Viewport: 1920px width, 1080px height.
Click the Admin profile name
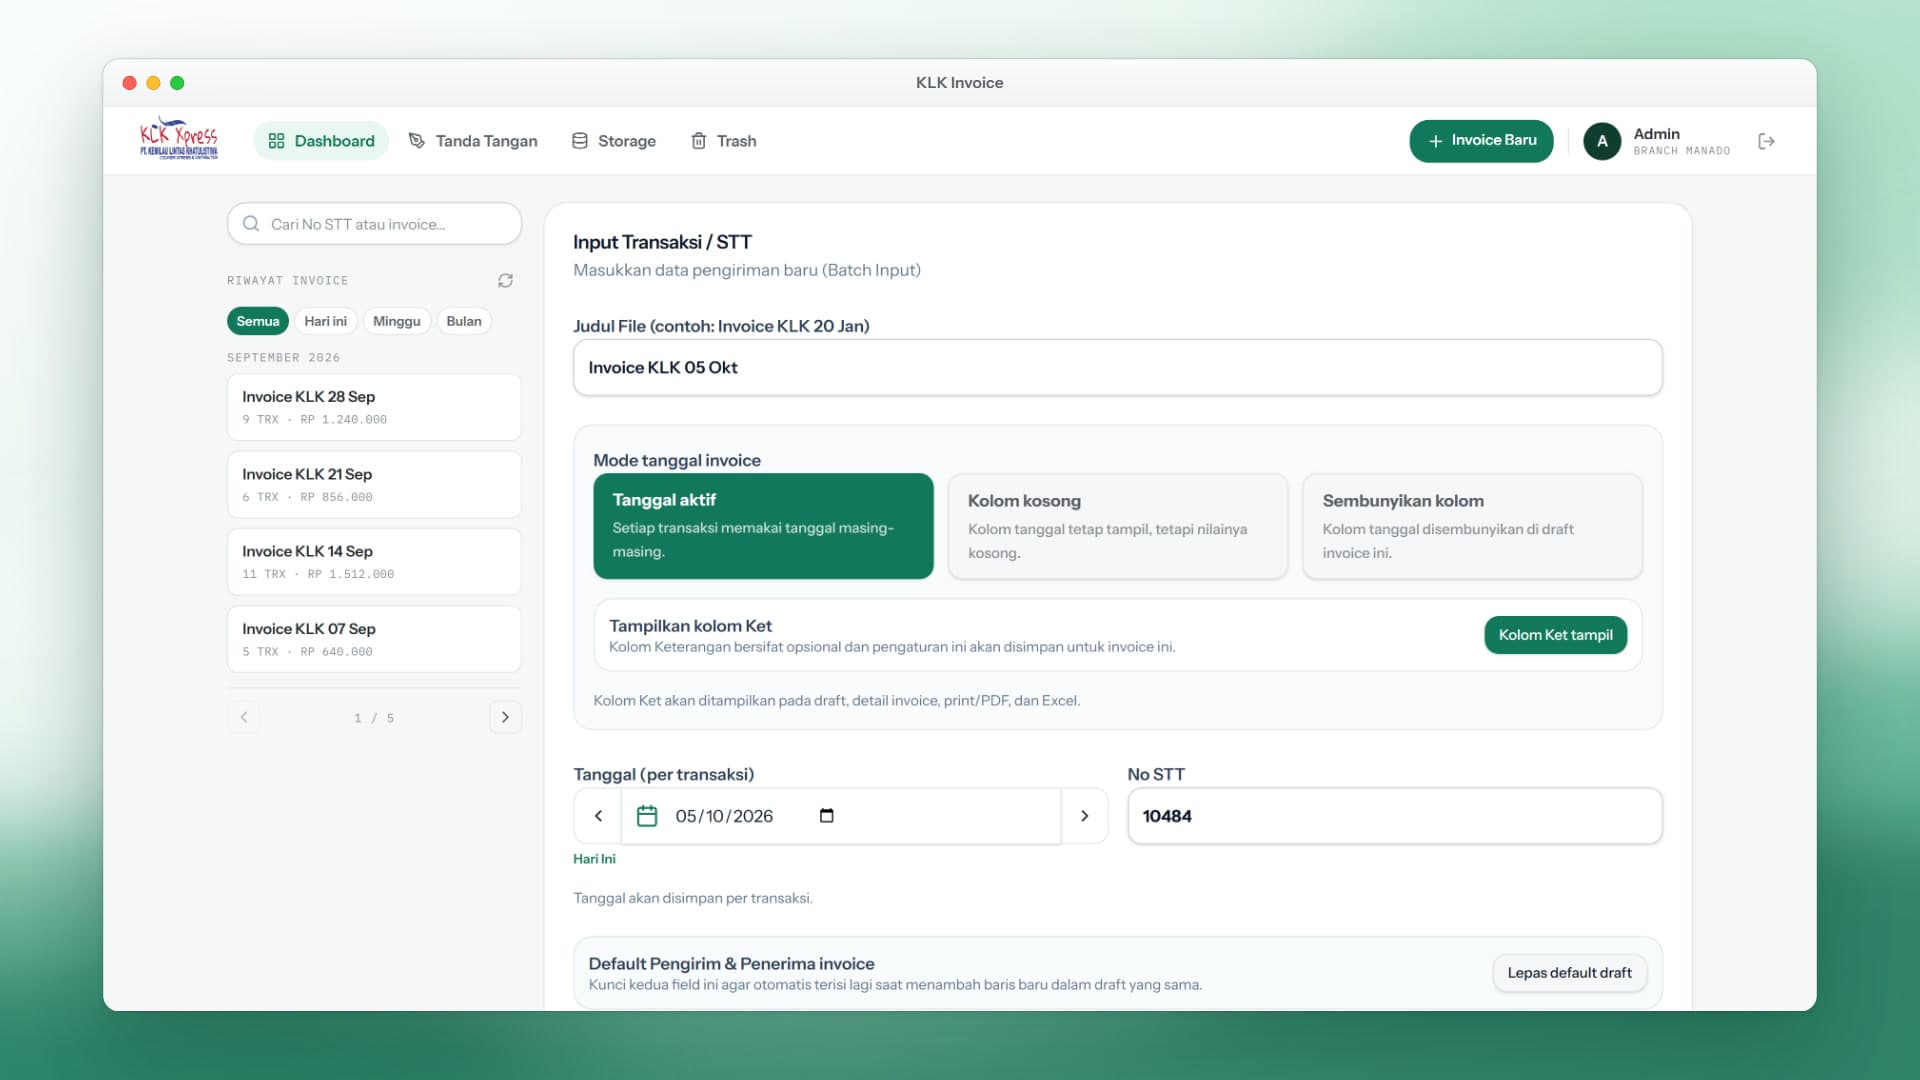(1656, 134)
